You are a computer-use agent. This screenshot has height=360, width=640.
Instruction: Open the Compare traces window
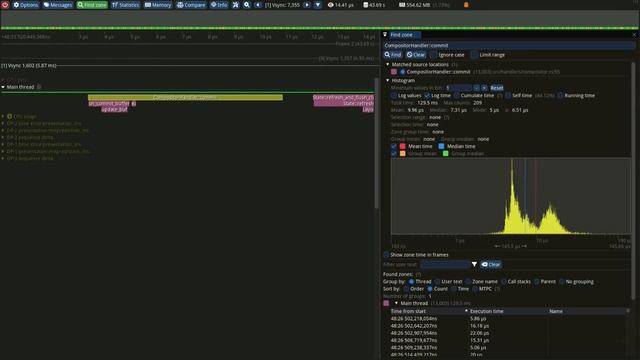[x=191, y=5]
